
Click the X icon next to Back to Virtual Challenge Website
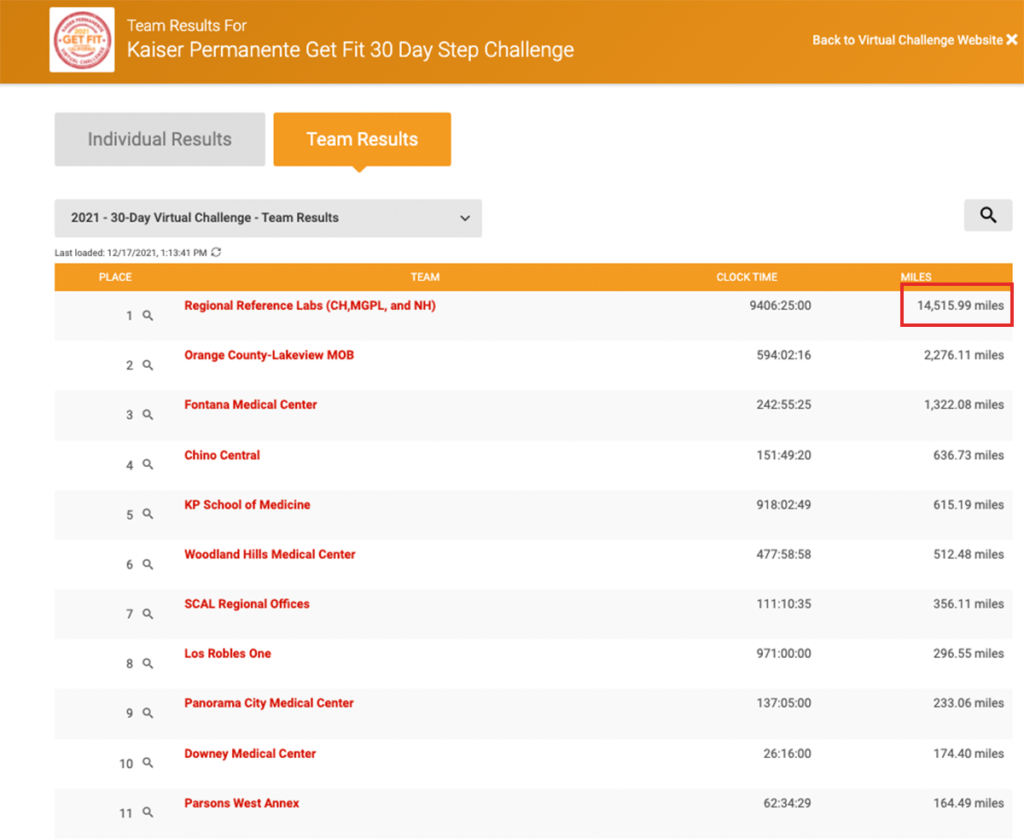click(x=1012, y=40)
